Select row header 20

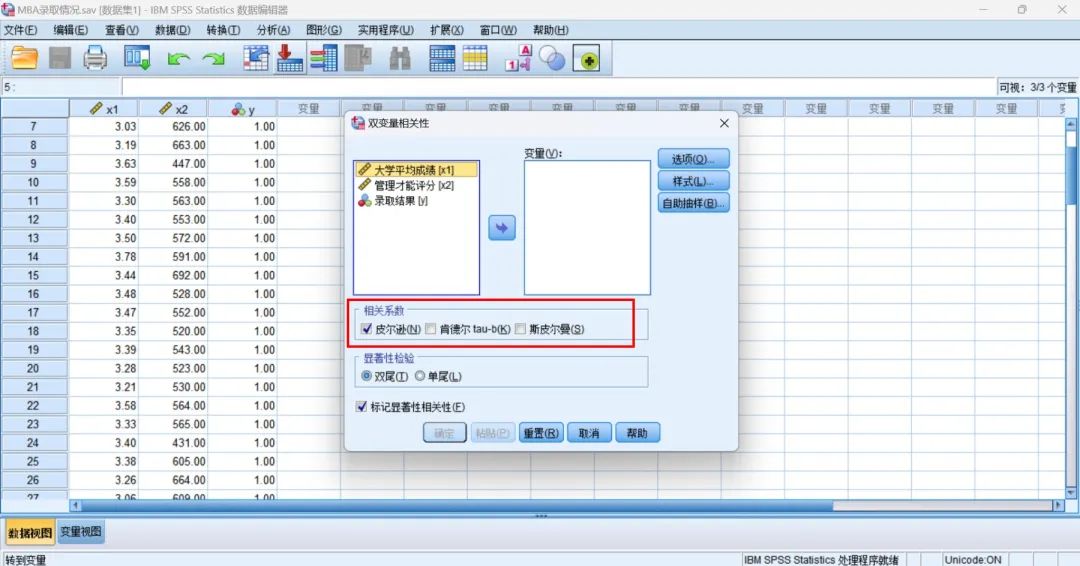click(33, 368)
